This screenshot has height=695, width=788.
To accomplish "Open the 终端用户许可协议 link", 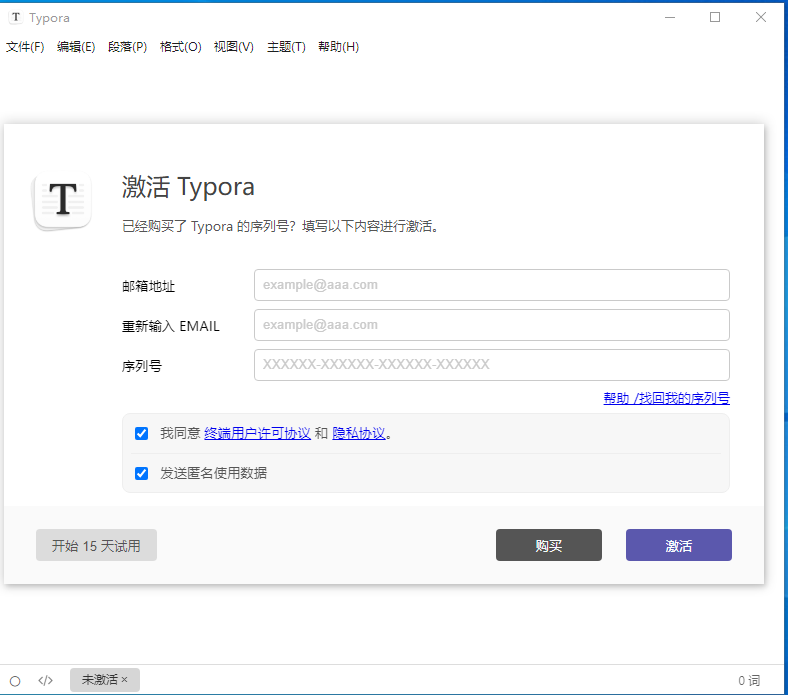I will click(x=257, y=433).
